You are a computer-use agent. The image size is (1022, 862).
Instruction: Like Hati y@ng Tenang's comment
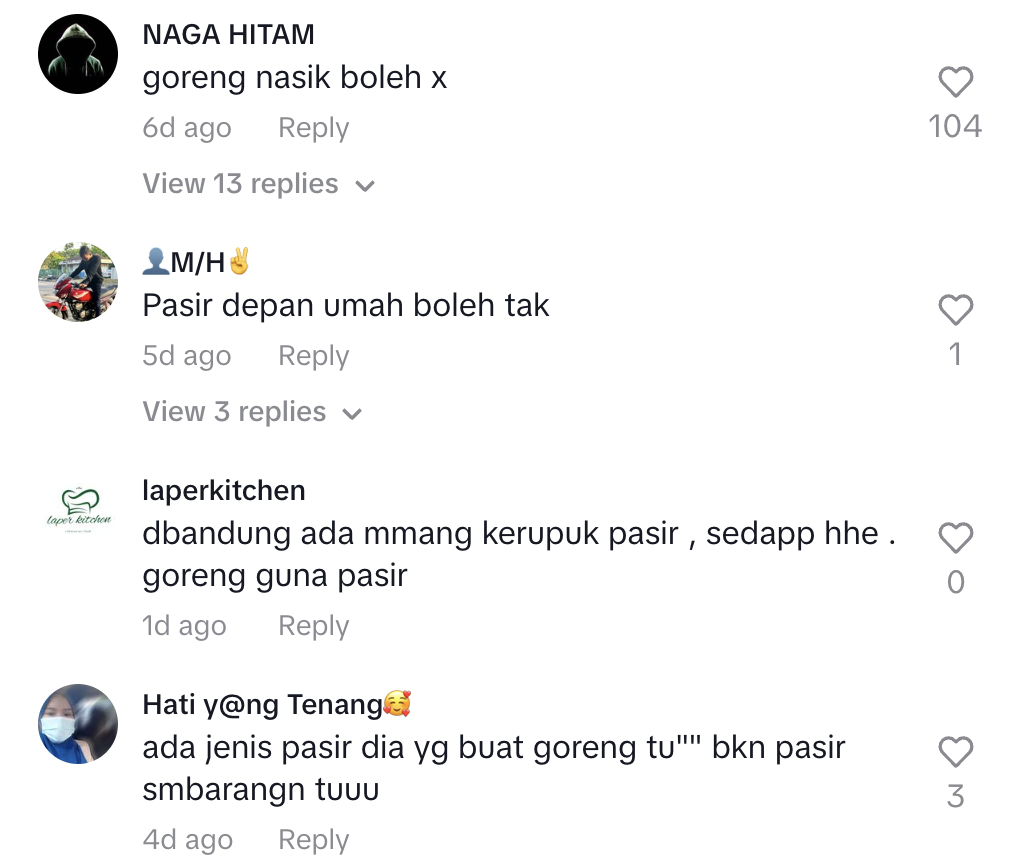pyautogui.click(x=956, y=752)
